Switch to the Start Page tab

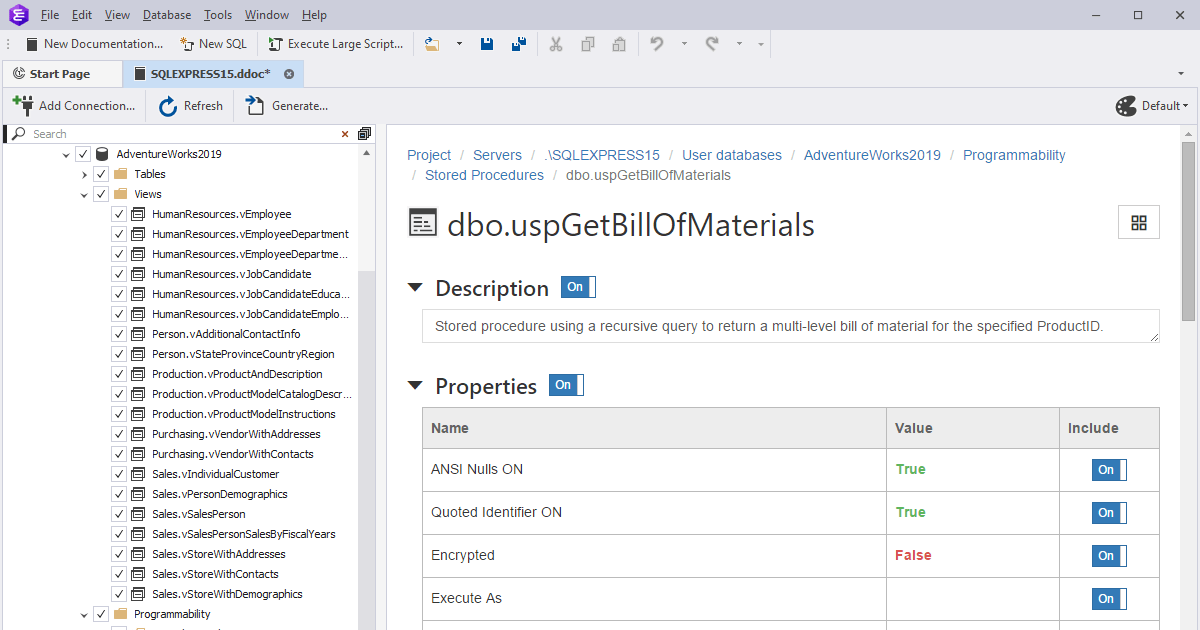[62, 73]
